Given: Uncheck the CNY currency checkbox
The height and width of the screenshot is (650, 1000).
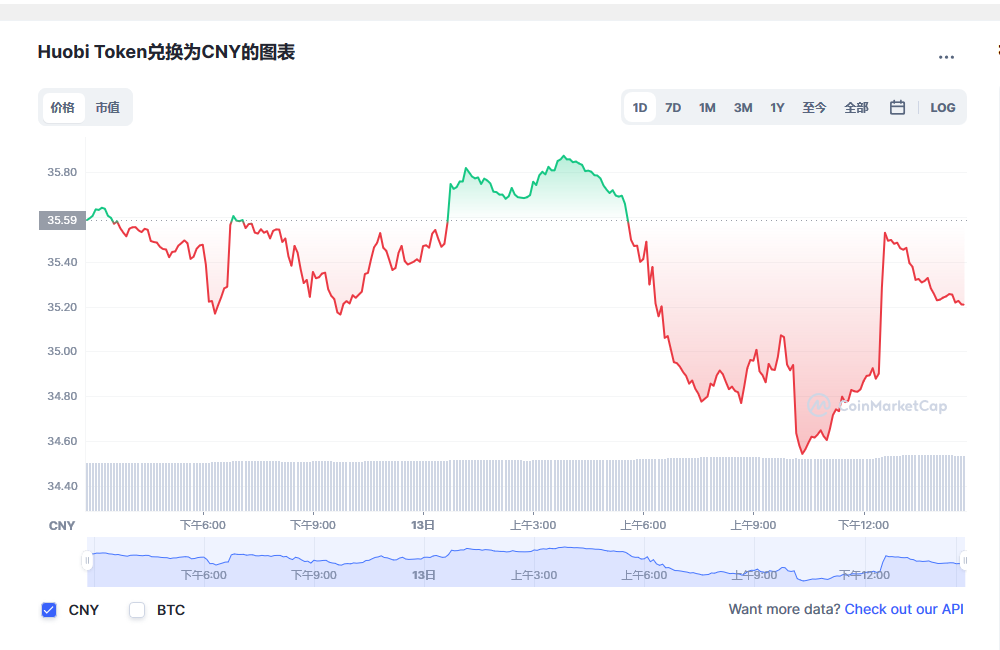Looking at the screenshot, I should (x=49, y=610).
